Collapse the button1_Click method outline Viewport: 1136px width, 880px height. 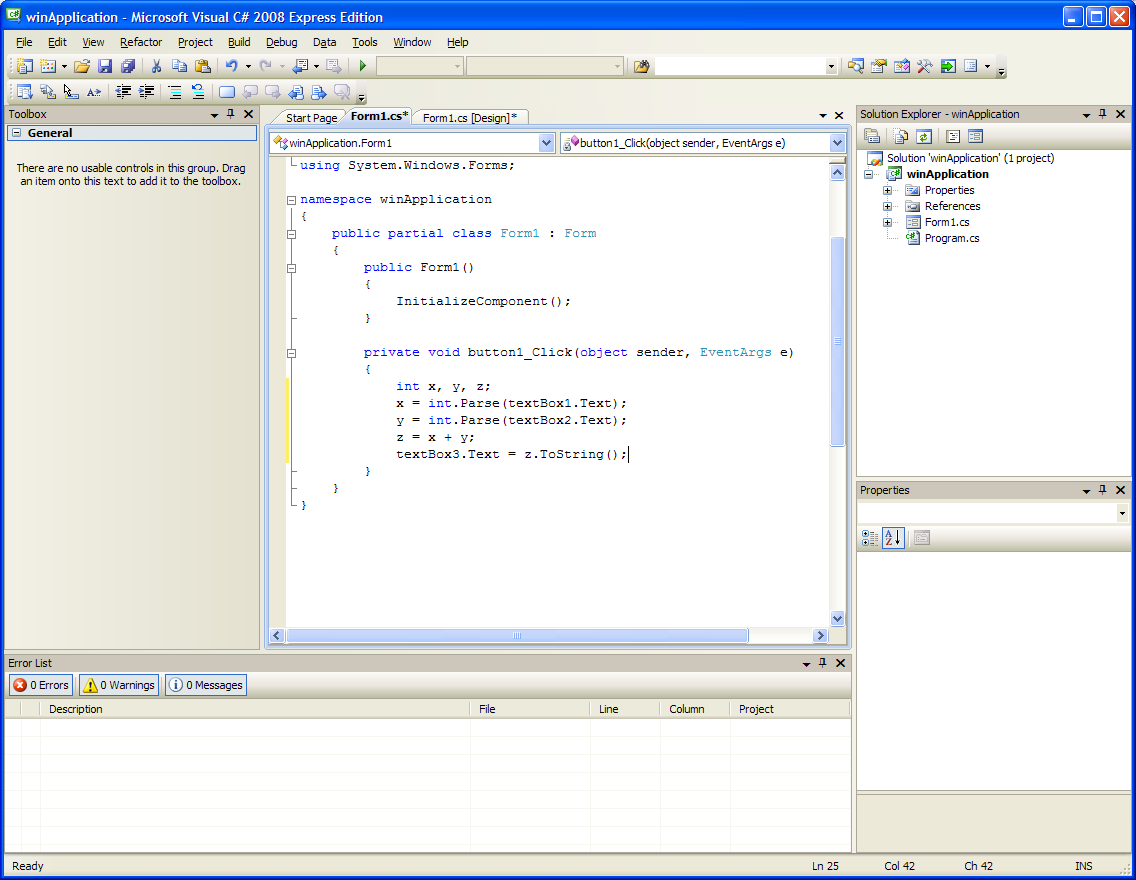click(x=291, y=353)
